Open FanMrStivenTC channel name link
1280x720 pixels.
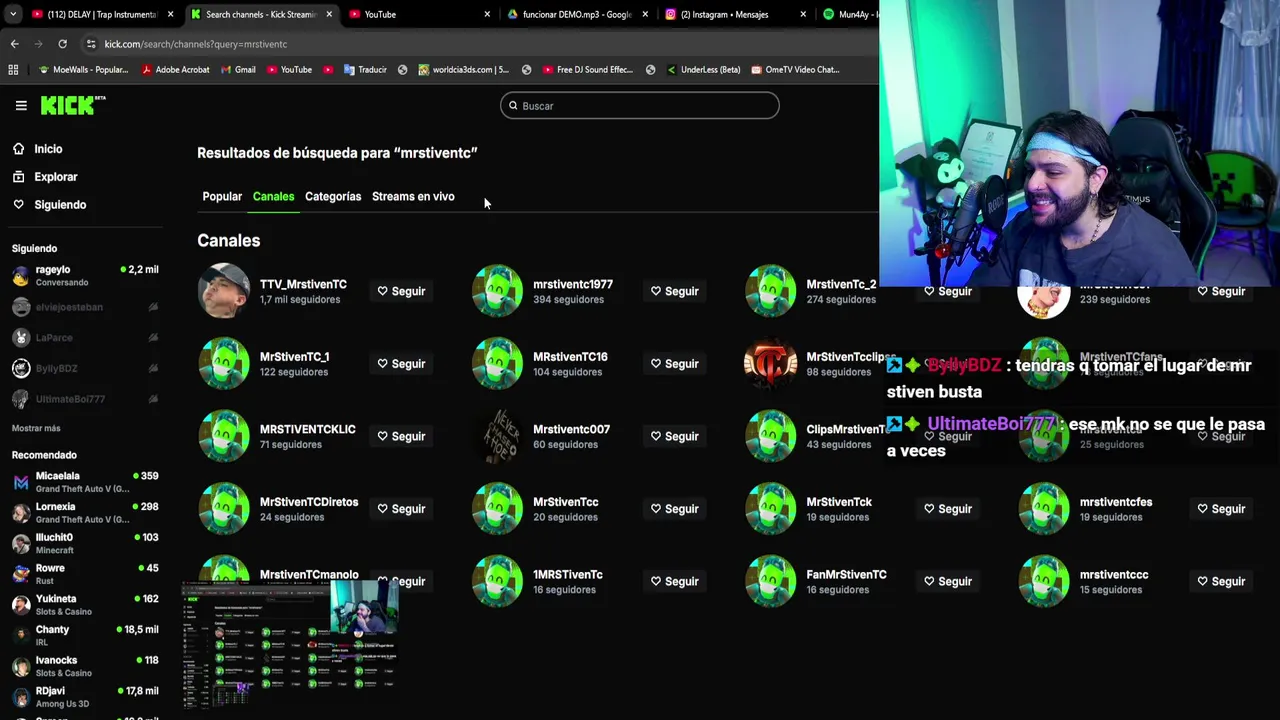[x=846, y=575]
